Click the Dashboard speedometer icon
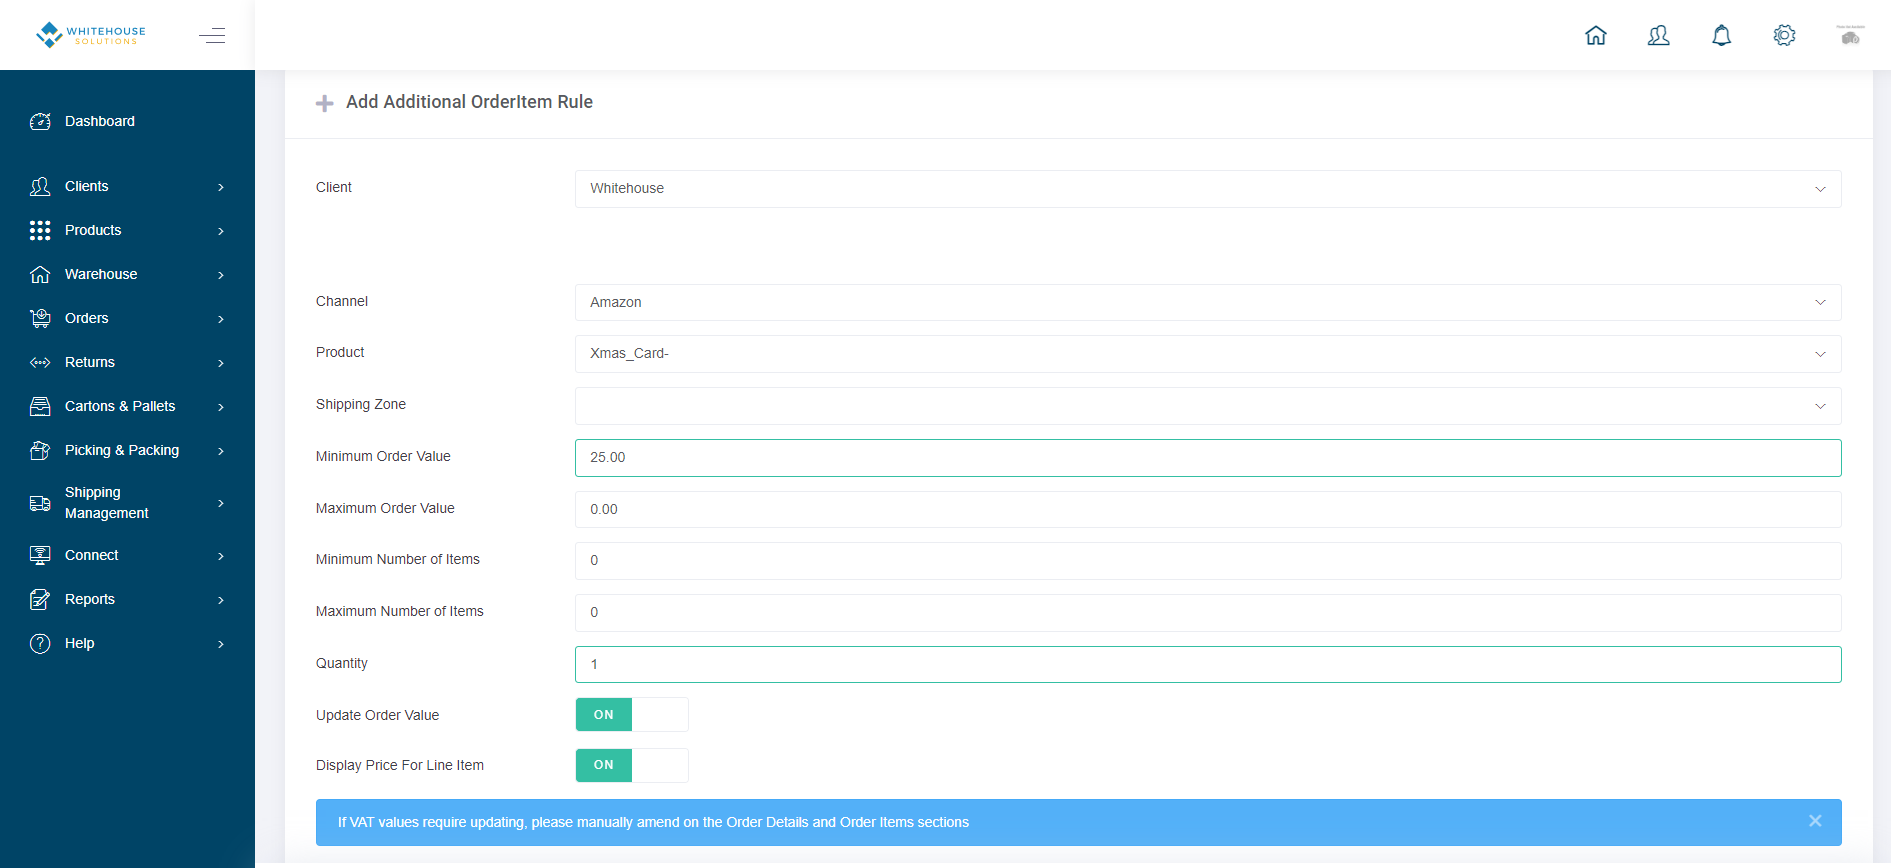 point(40,121)
